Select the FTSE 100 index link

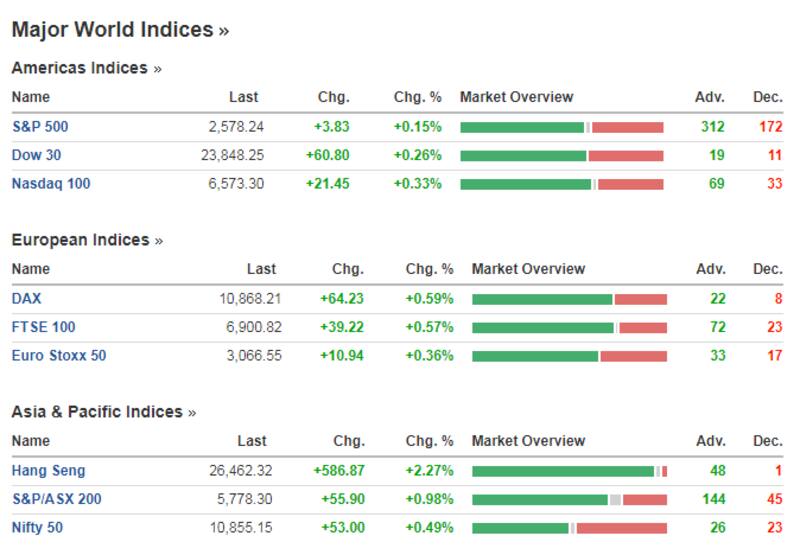point(43,327)
